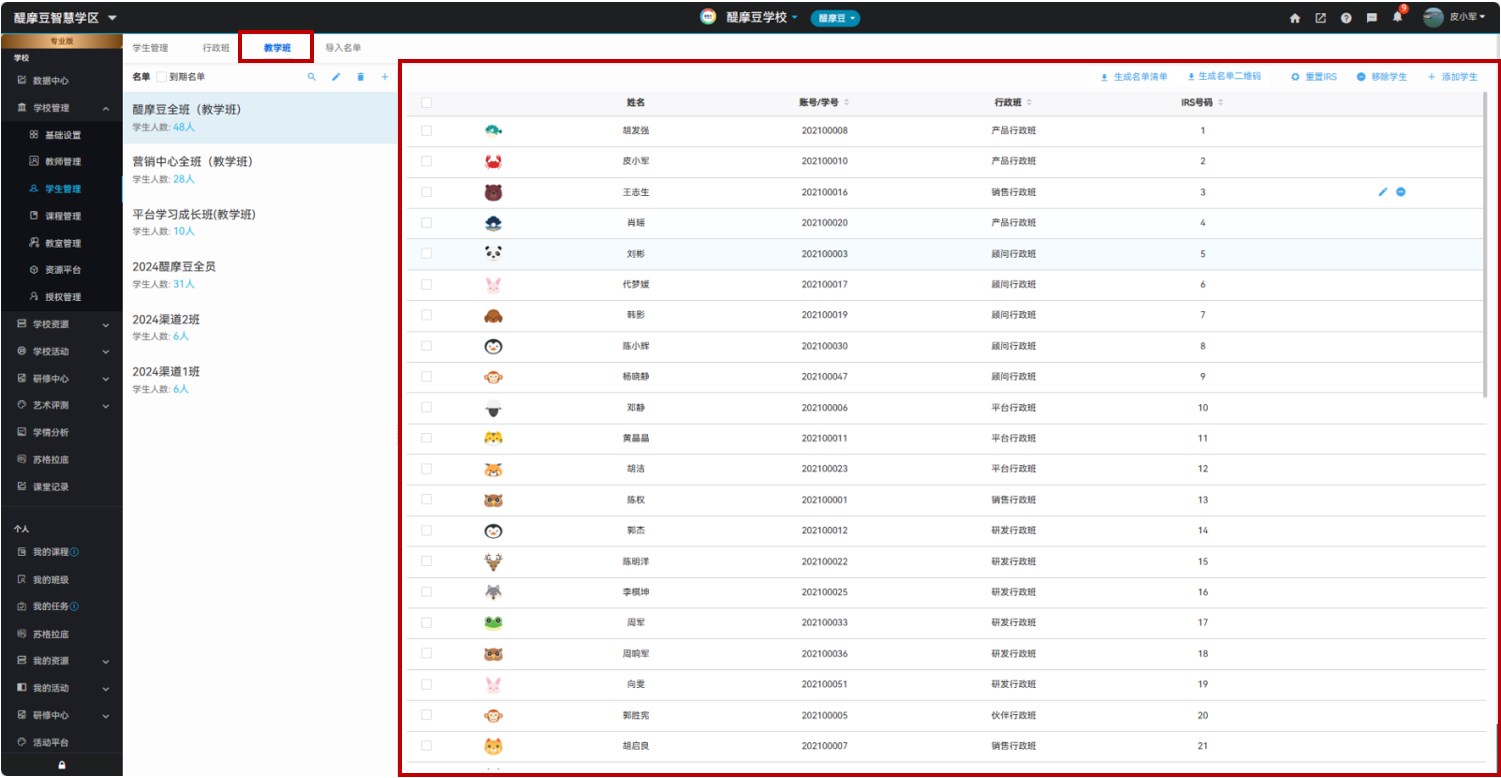Click the help question mark icon

(x=1346, y=18)
